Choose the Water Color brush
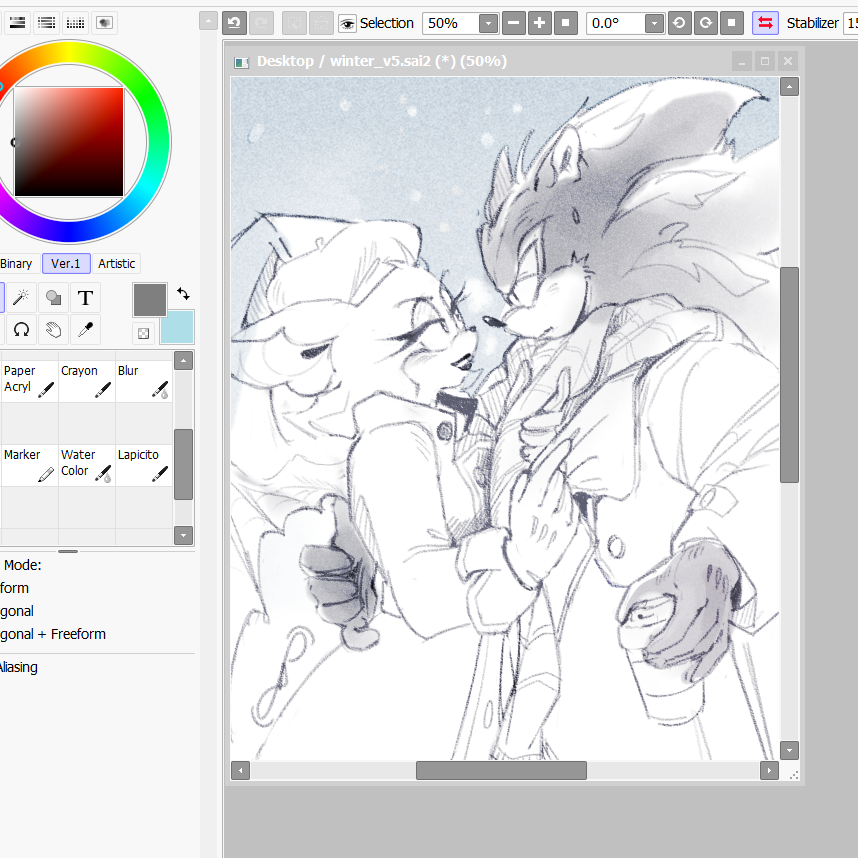Viewport: 858px width, 858px height. [x=86, y=466]
